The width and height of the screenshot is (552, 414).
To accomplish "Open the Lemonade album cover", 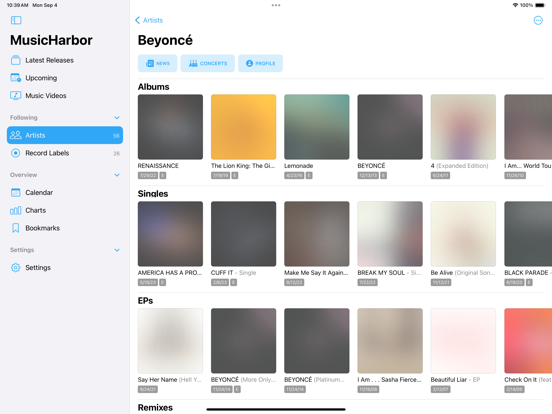I will click(317, 127).
